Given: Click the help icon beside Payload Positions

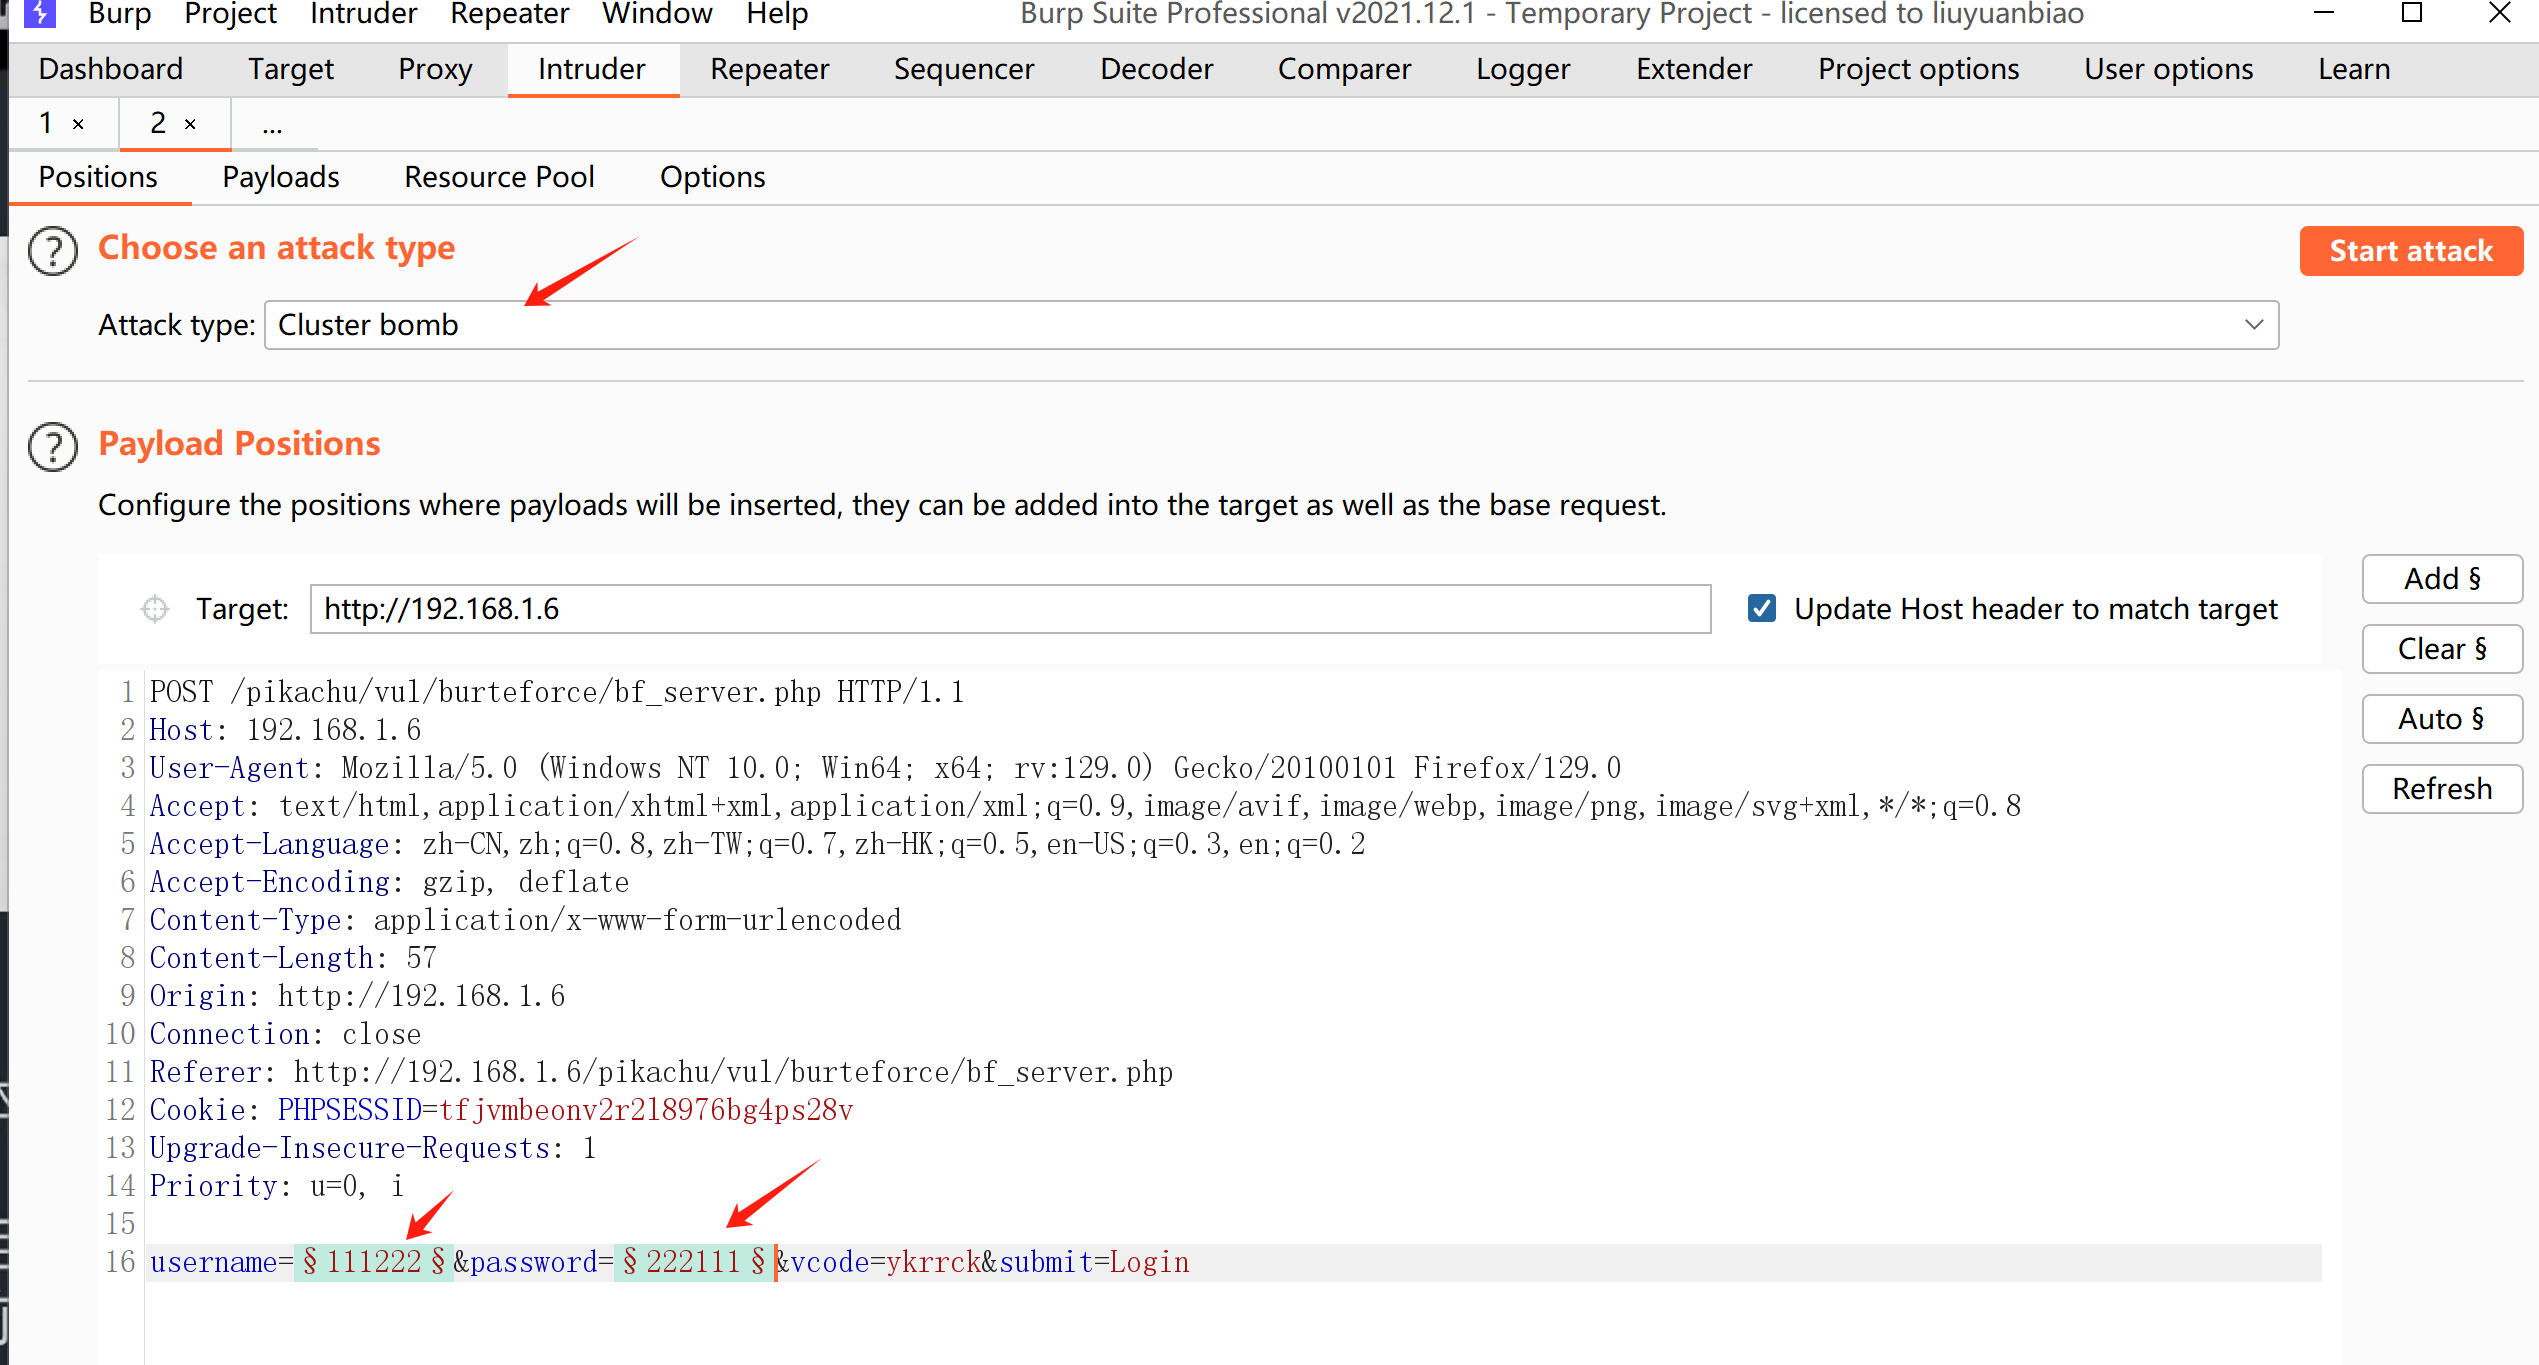Looking at the screenshot, I should coord(53,446).
